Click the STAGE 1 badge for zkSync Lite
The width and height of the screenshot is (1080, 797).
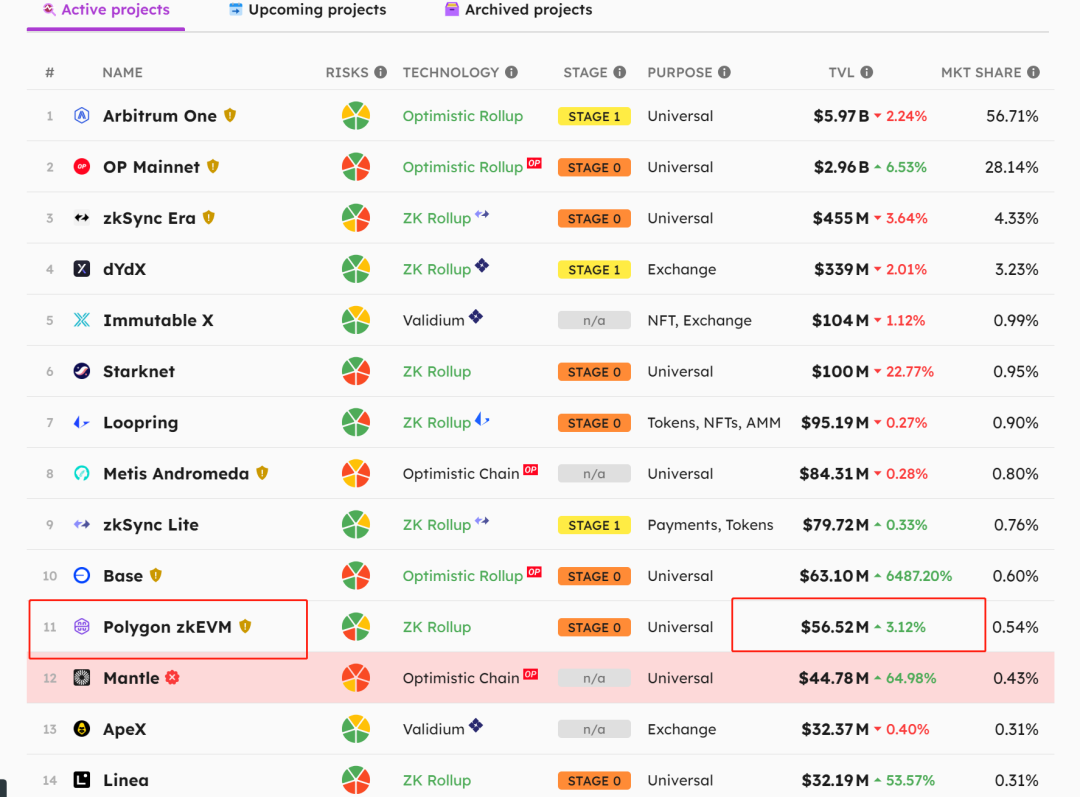[594, 525]
